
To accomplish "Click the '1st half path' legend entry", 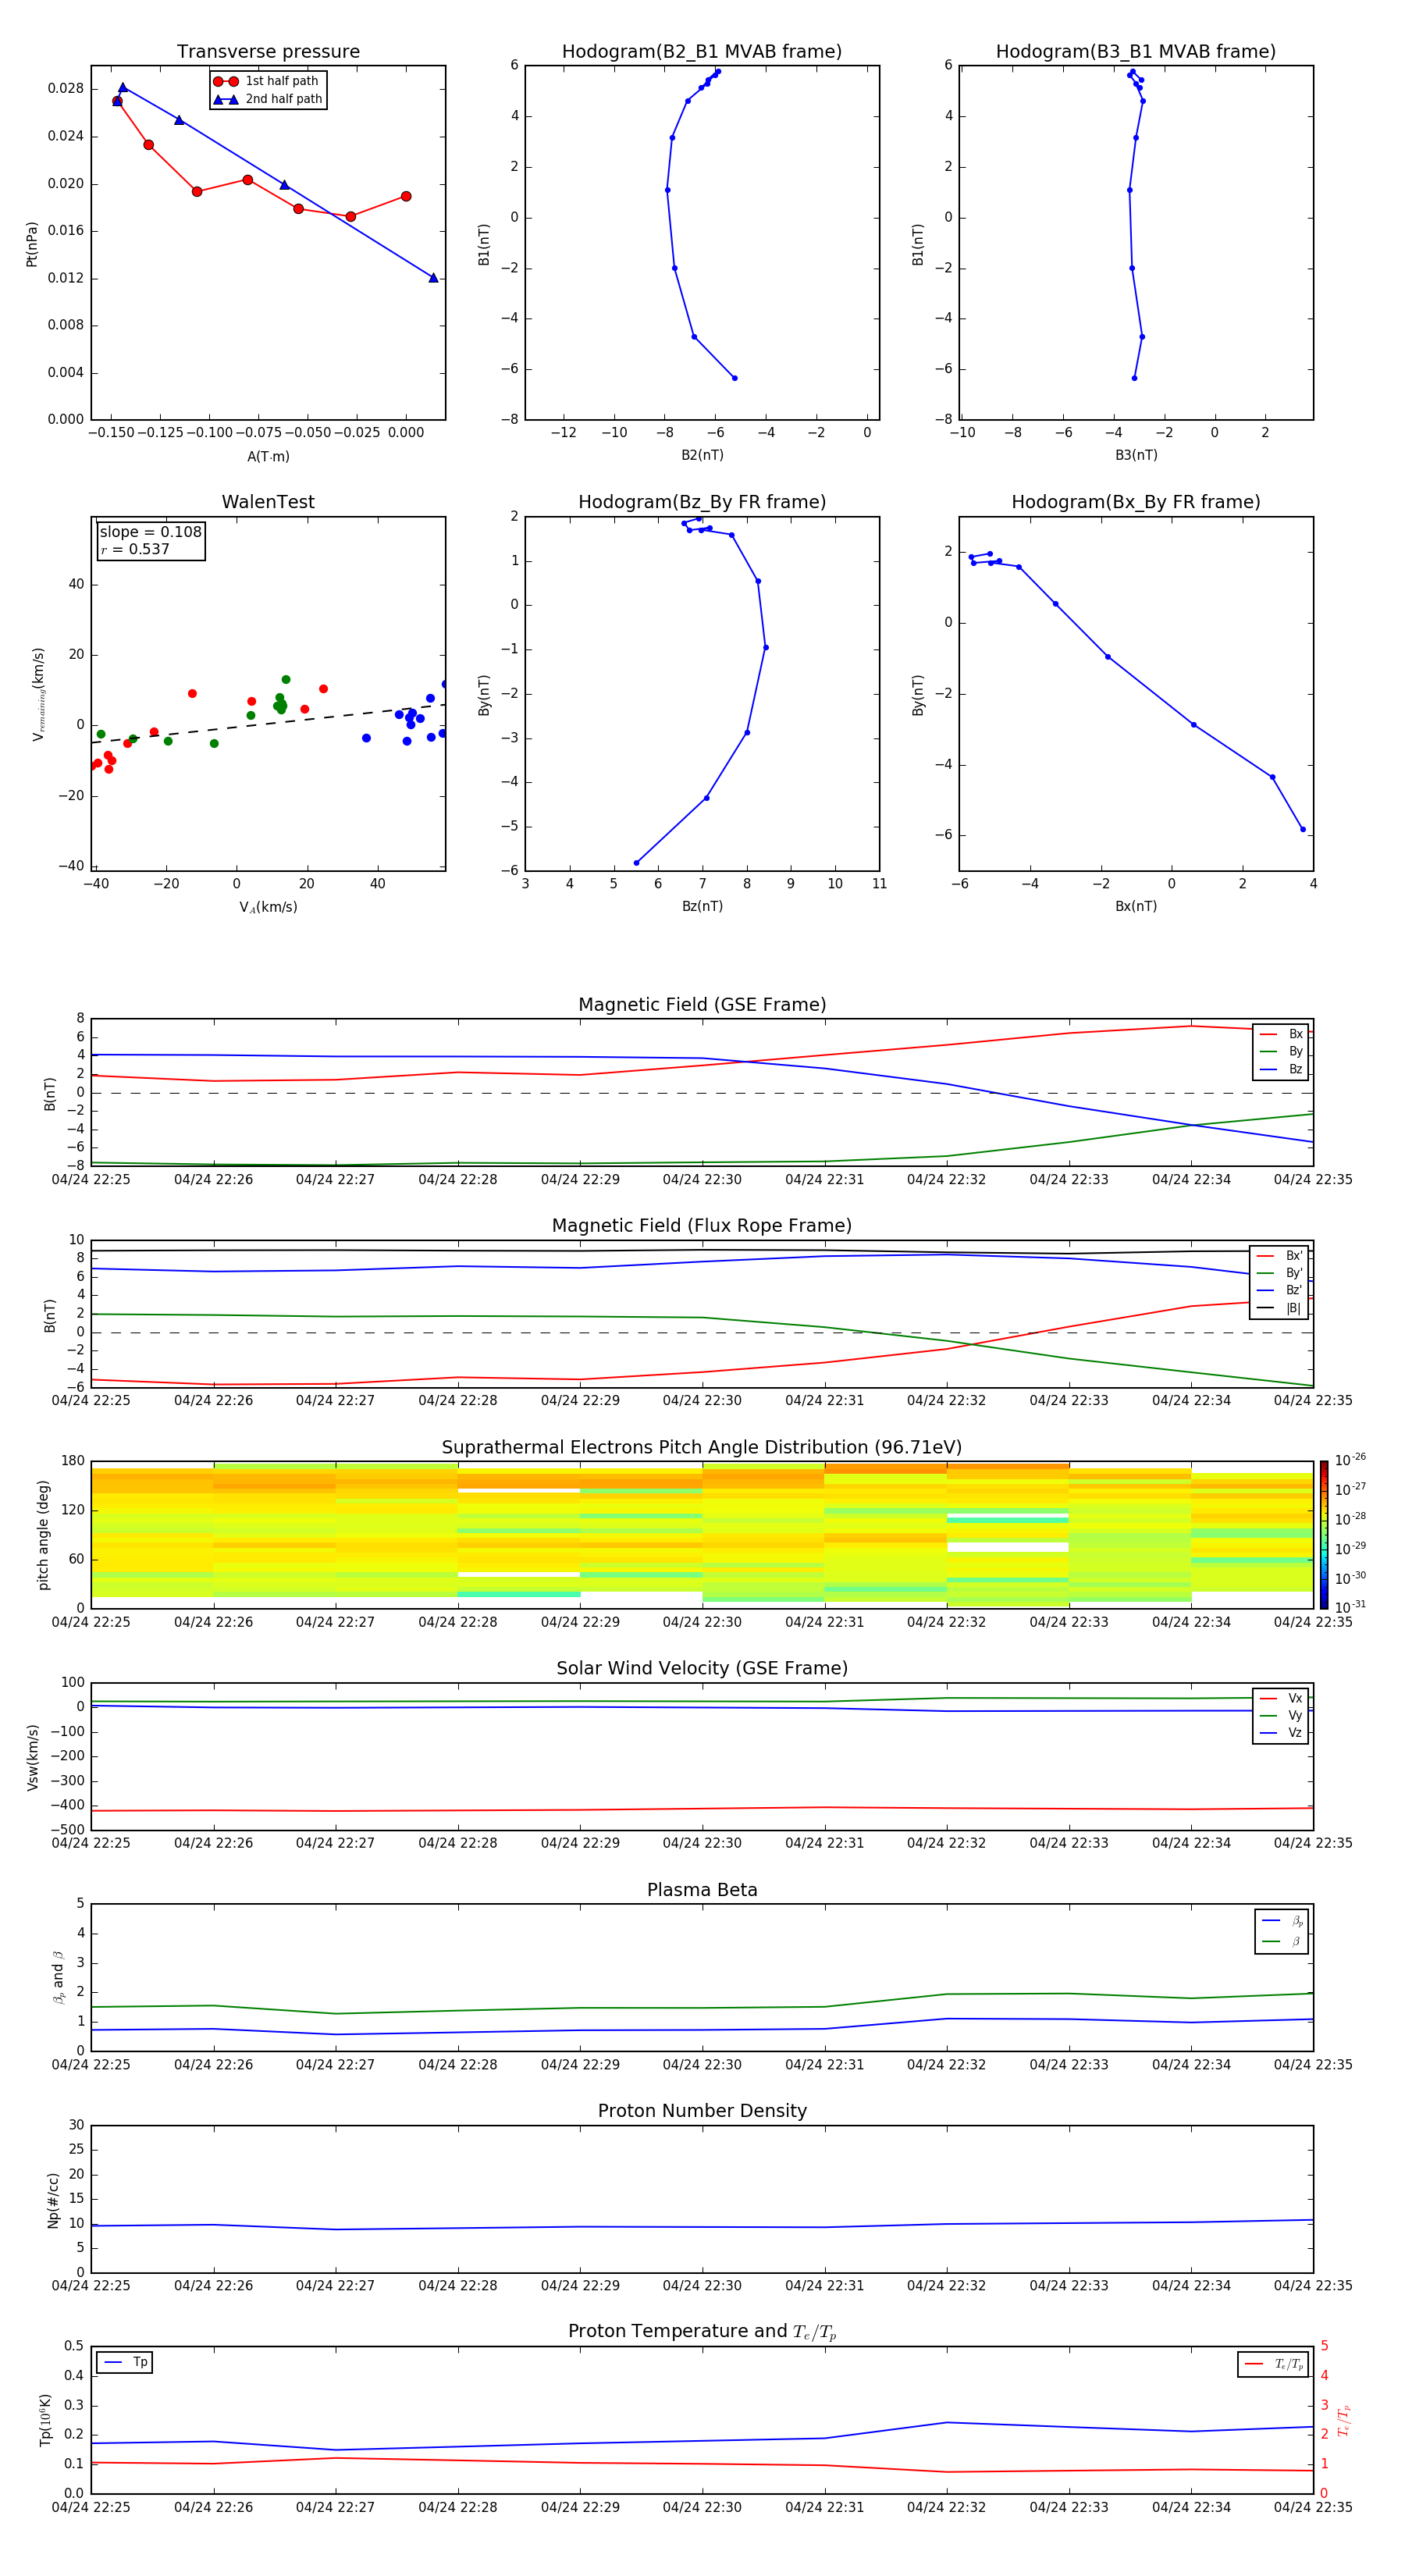I will 267,81.
